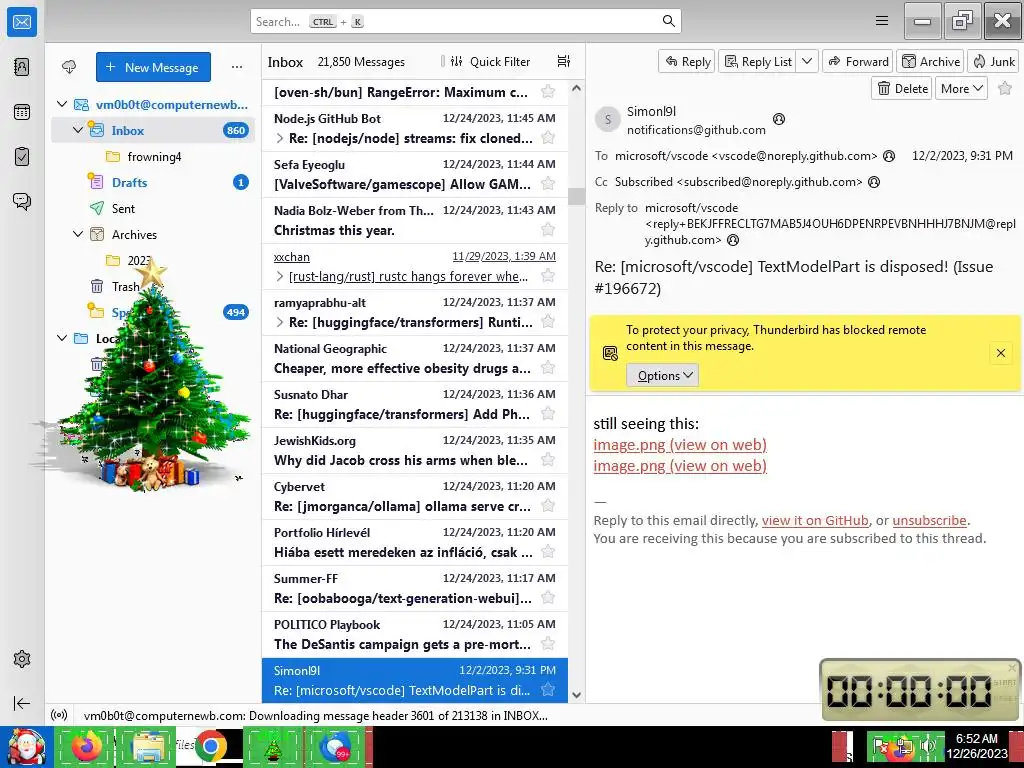Star the Susnato Dhar message
This screenshot has height=768, width=1024.
coord(548,414)
